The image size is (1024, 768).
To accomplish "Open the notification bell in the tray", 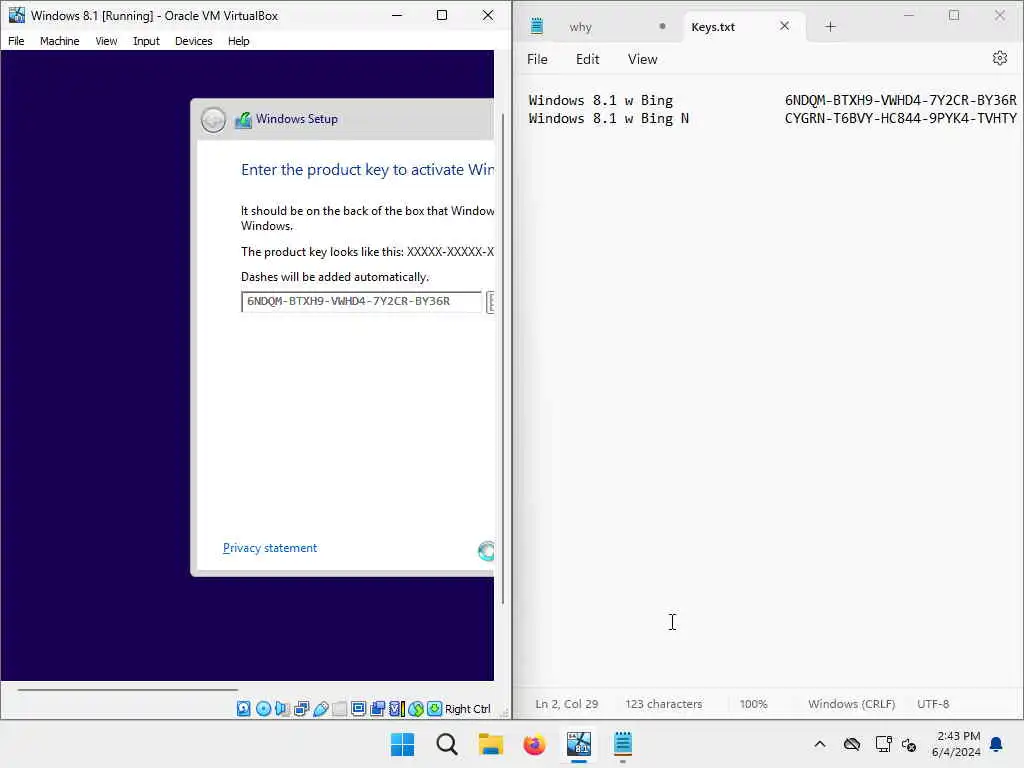I will pos(996,744).
